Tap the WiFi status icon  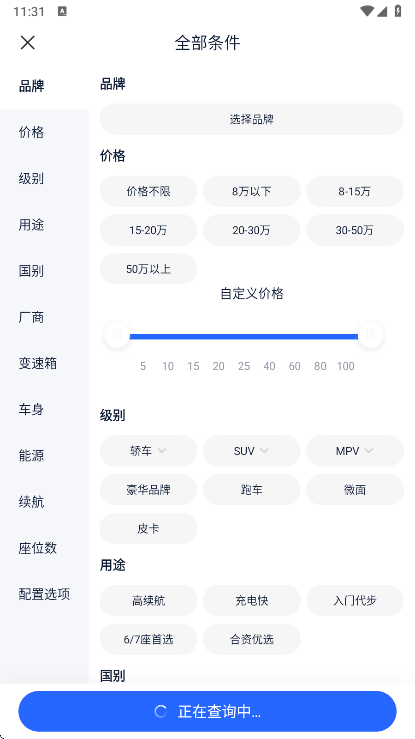pos(366,11)
